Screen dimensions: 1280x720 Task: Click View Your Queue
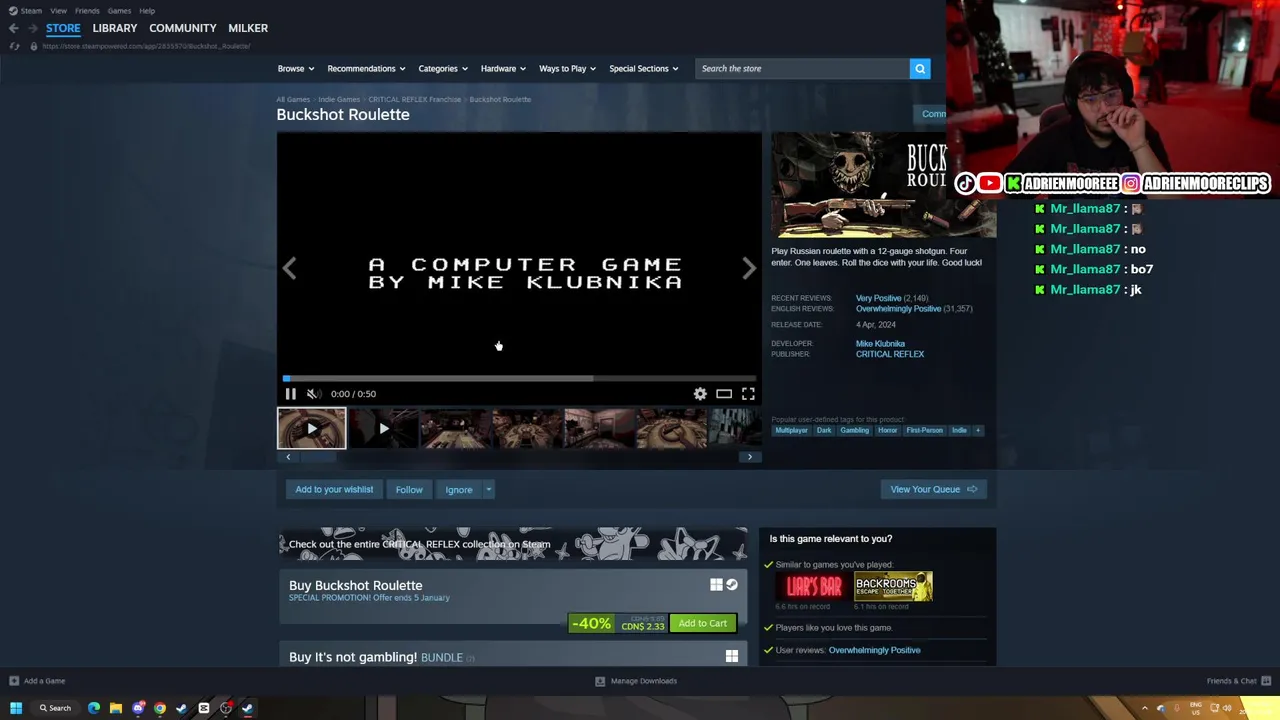point(934,490)
